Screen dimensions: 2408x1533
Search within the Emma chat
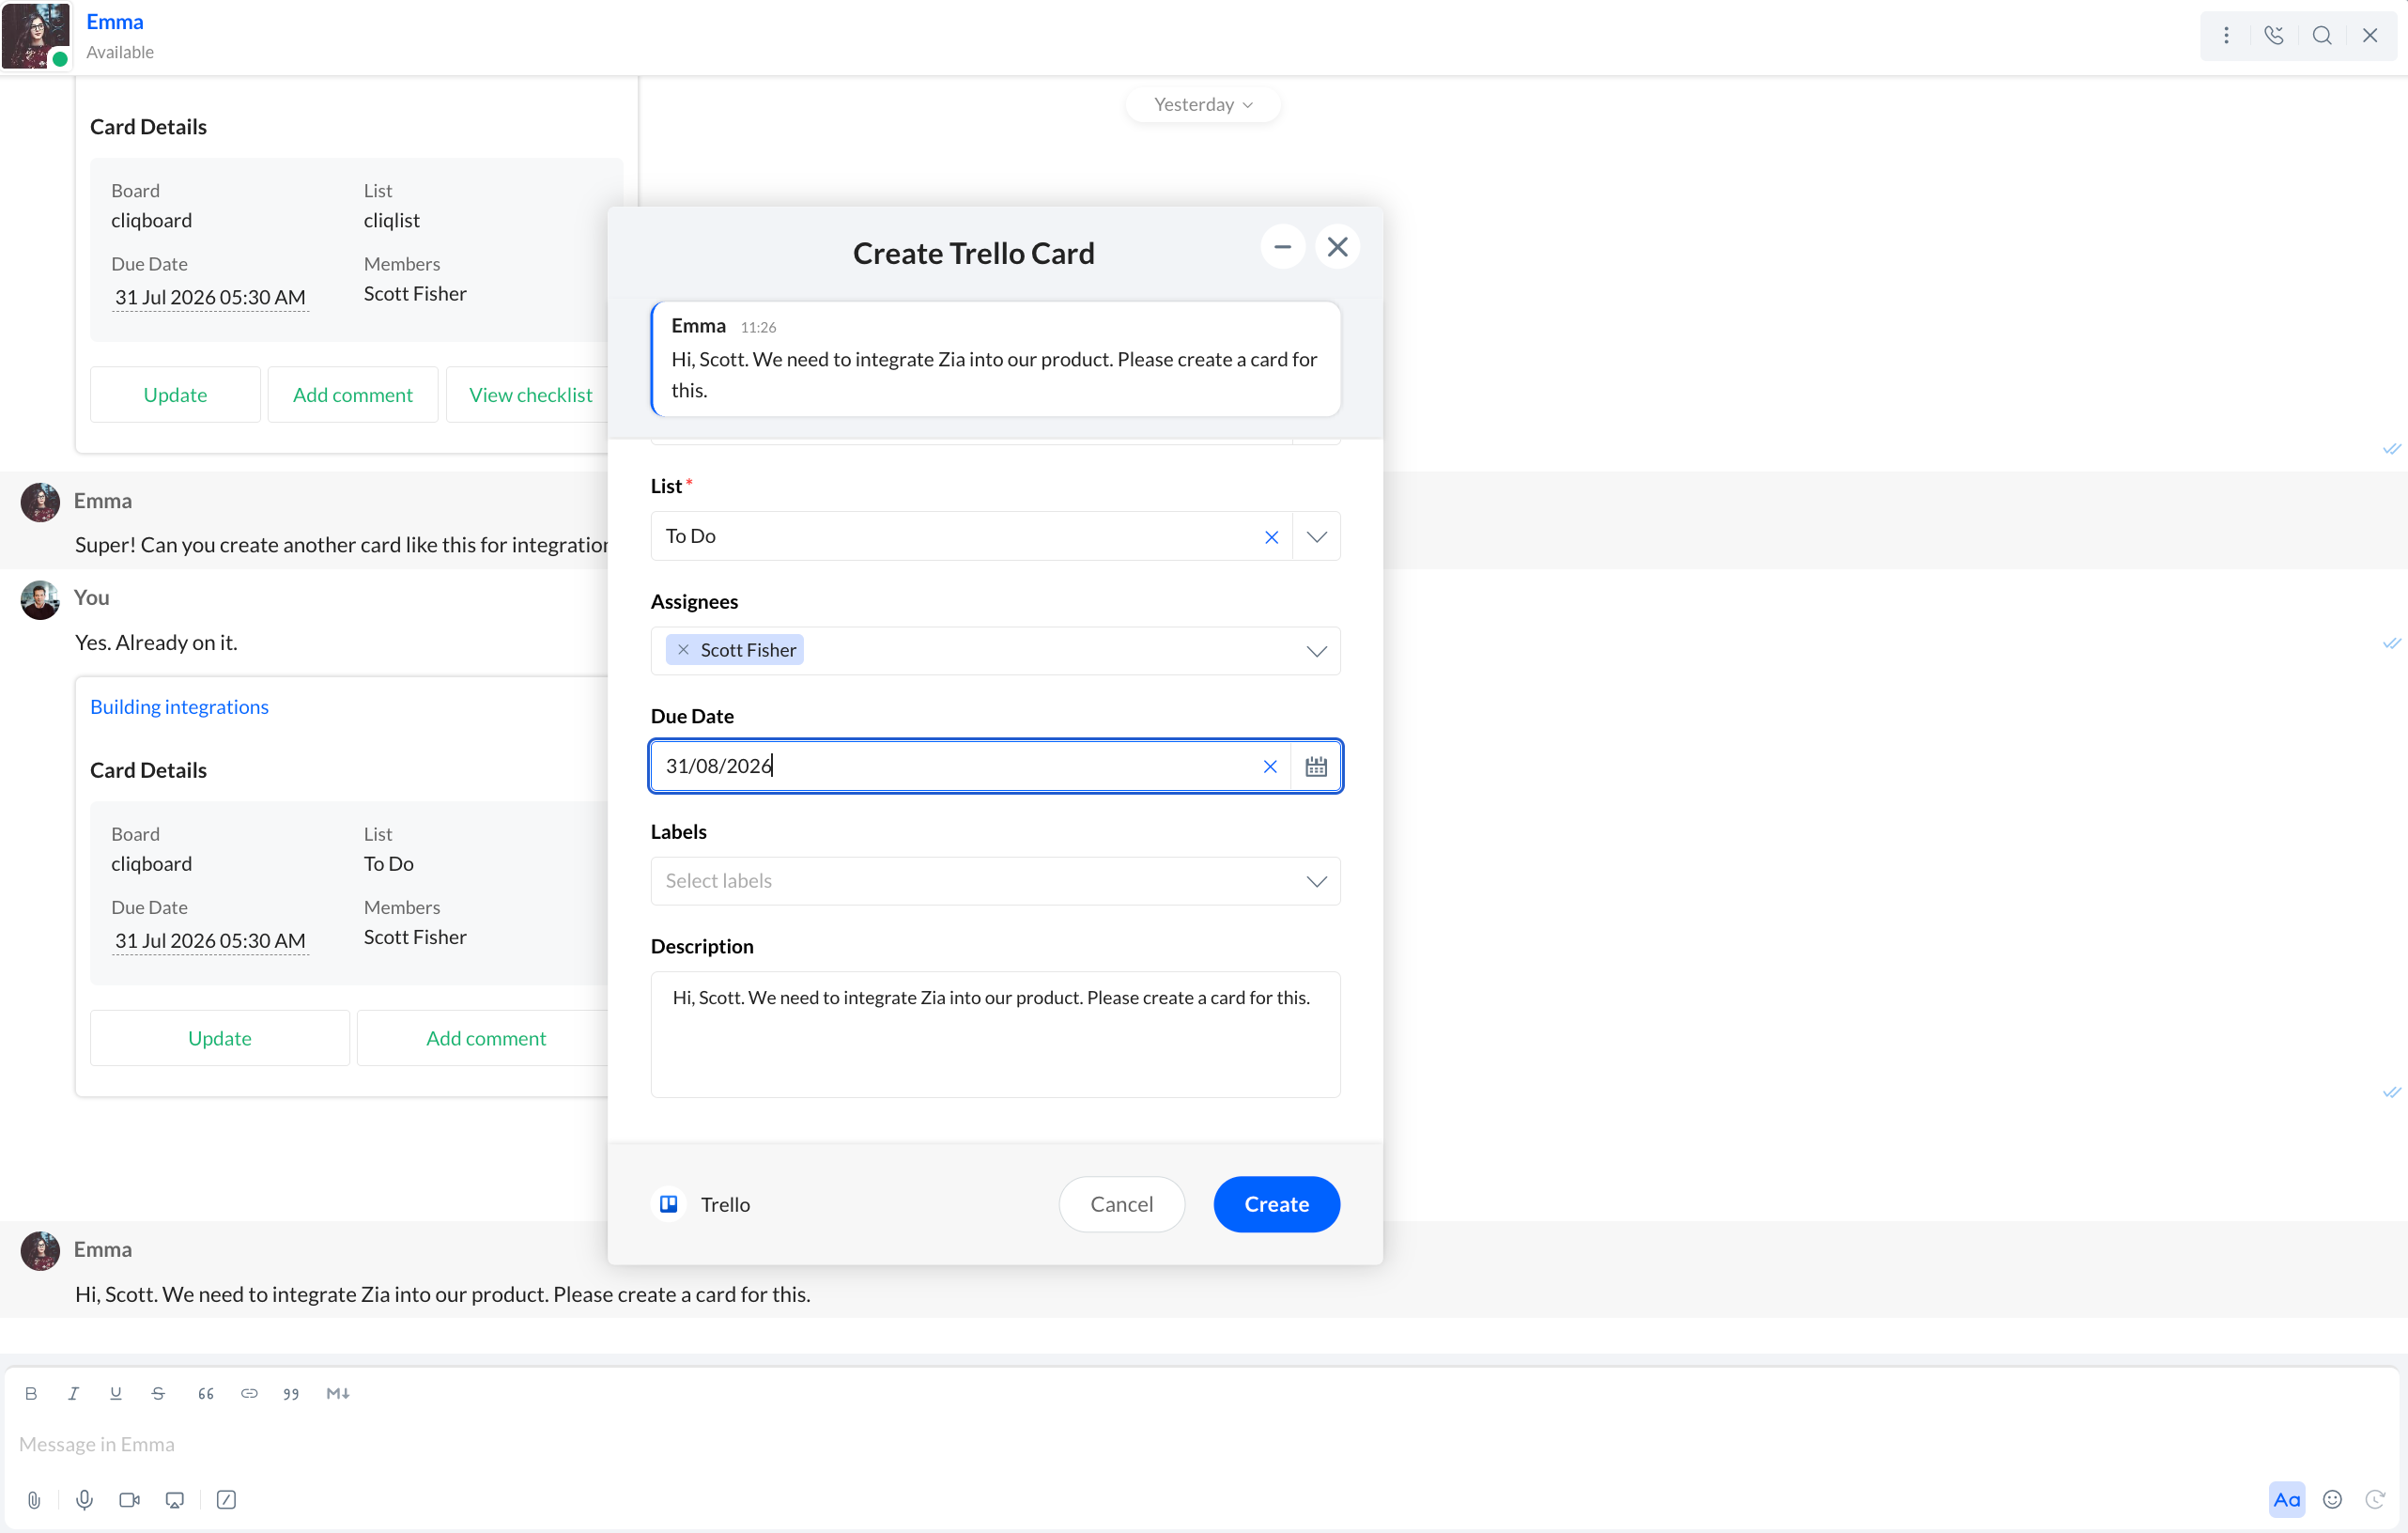tap(2322, 36)
